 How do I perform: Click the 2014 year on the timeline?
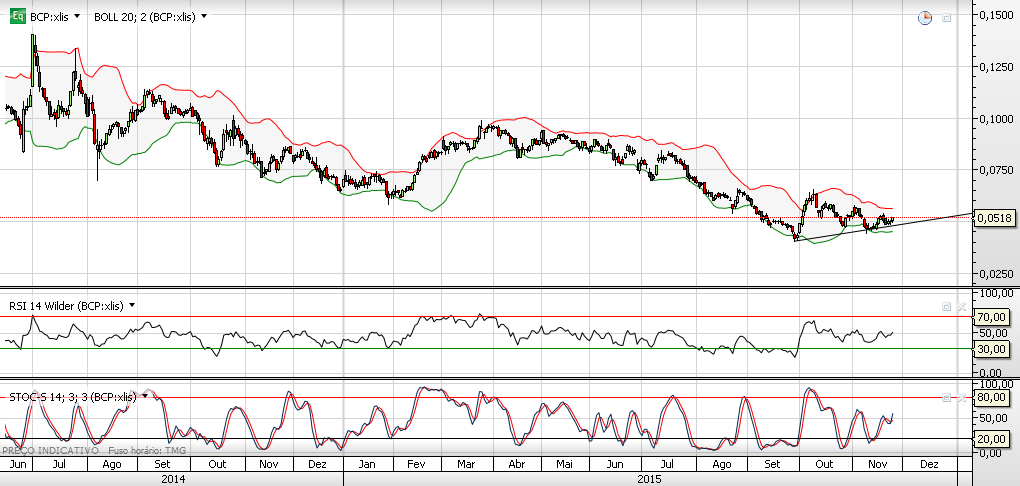pyautogui.click(x=170, y=479)
